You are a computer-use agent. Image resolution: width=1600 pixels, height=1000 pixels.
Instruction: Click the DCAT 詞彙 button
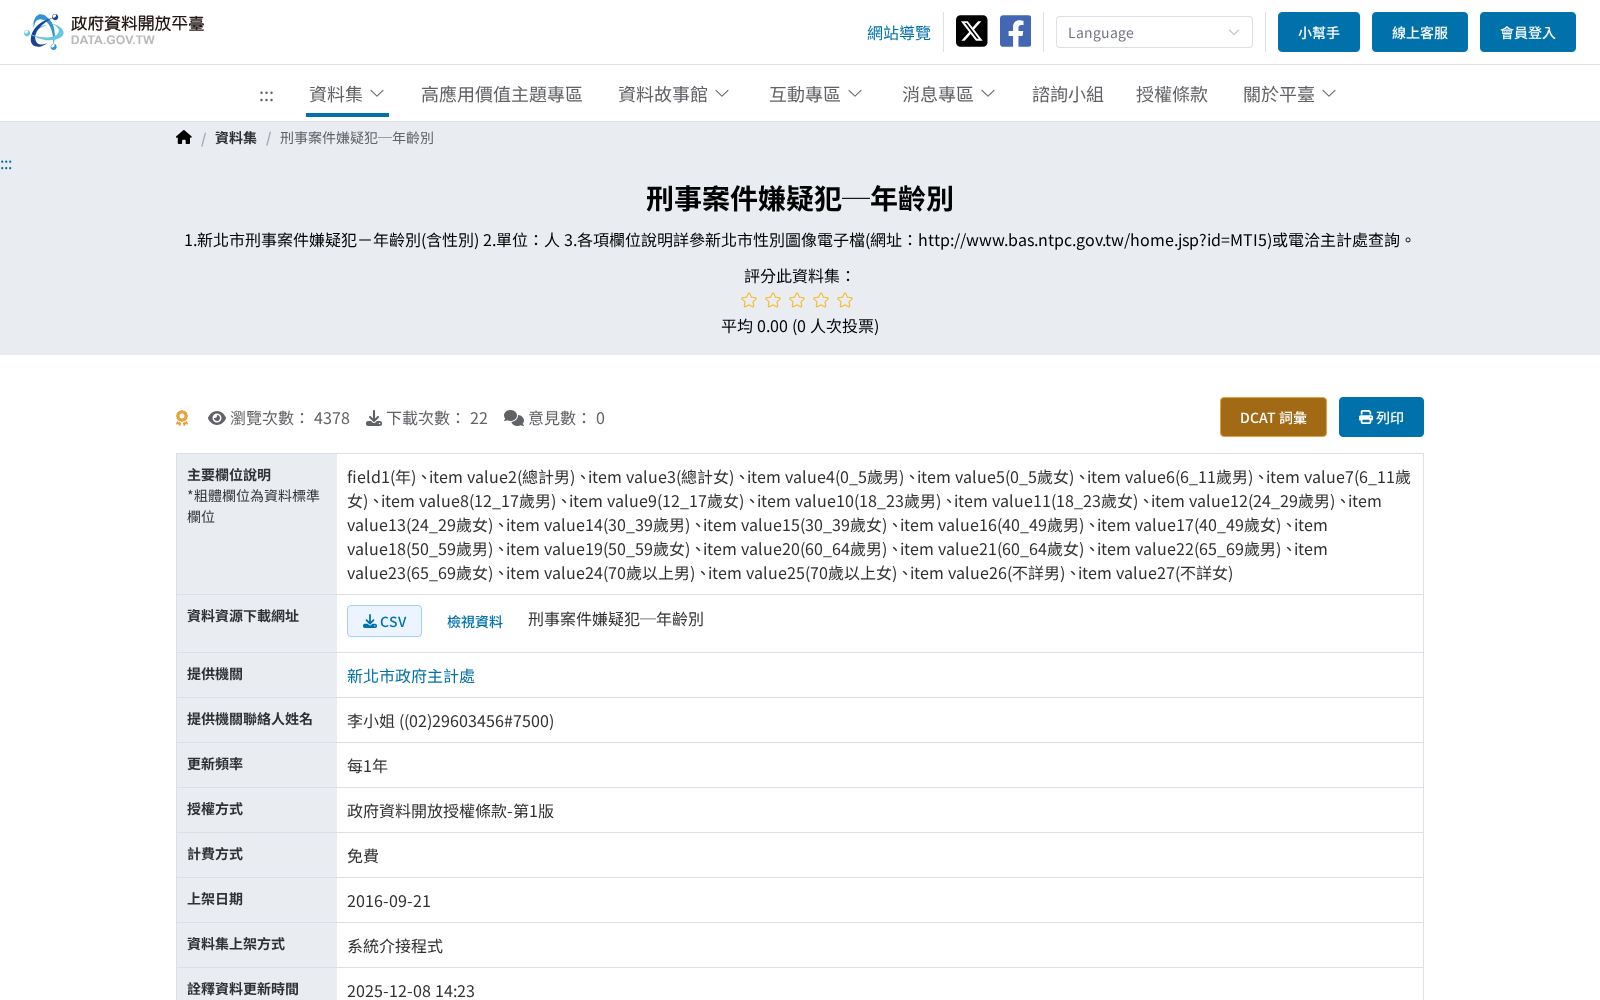[1273, 417]
